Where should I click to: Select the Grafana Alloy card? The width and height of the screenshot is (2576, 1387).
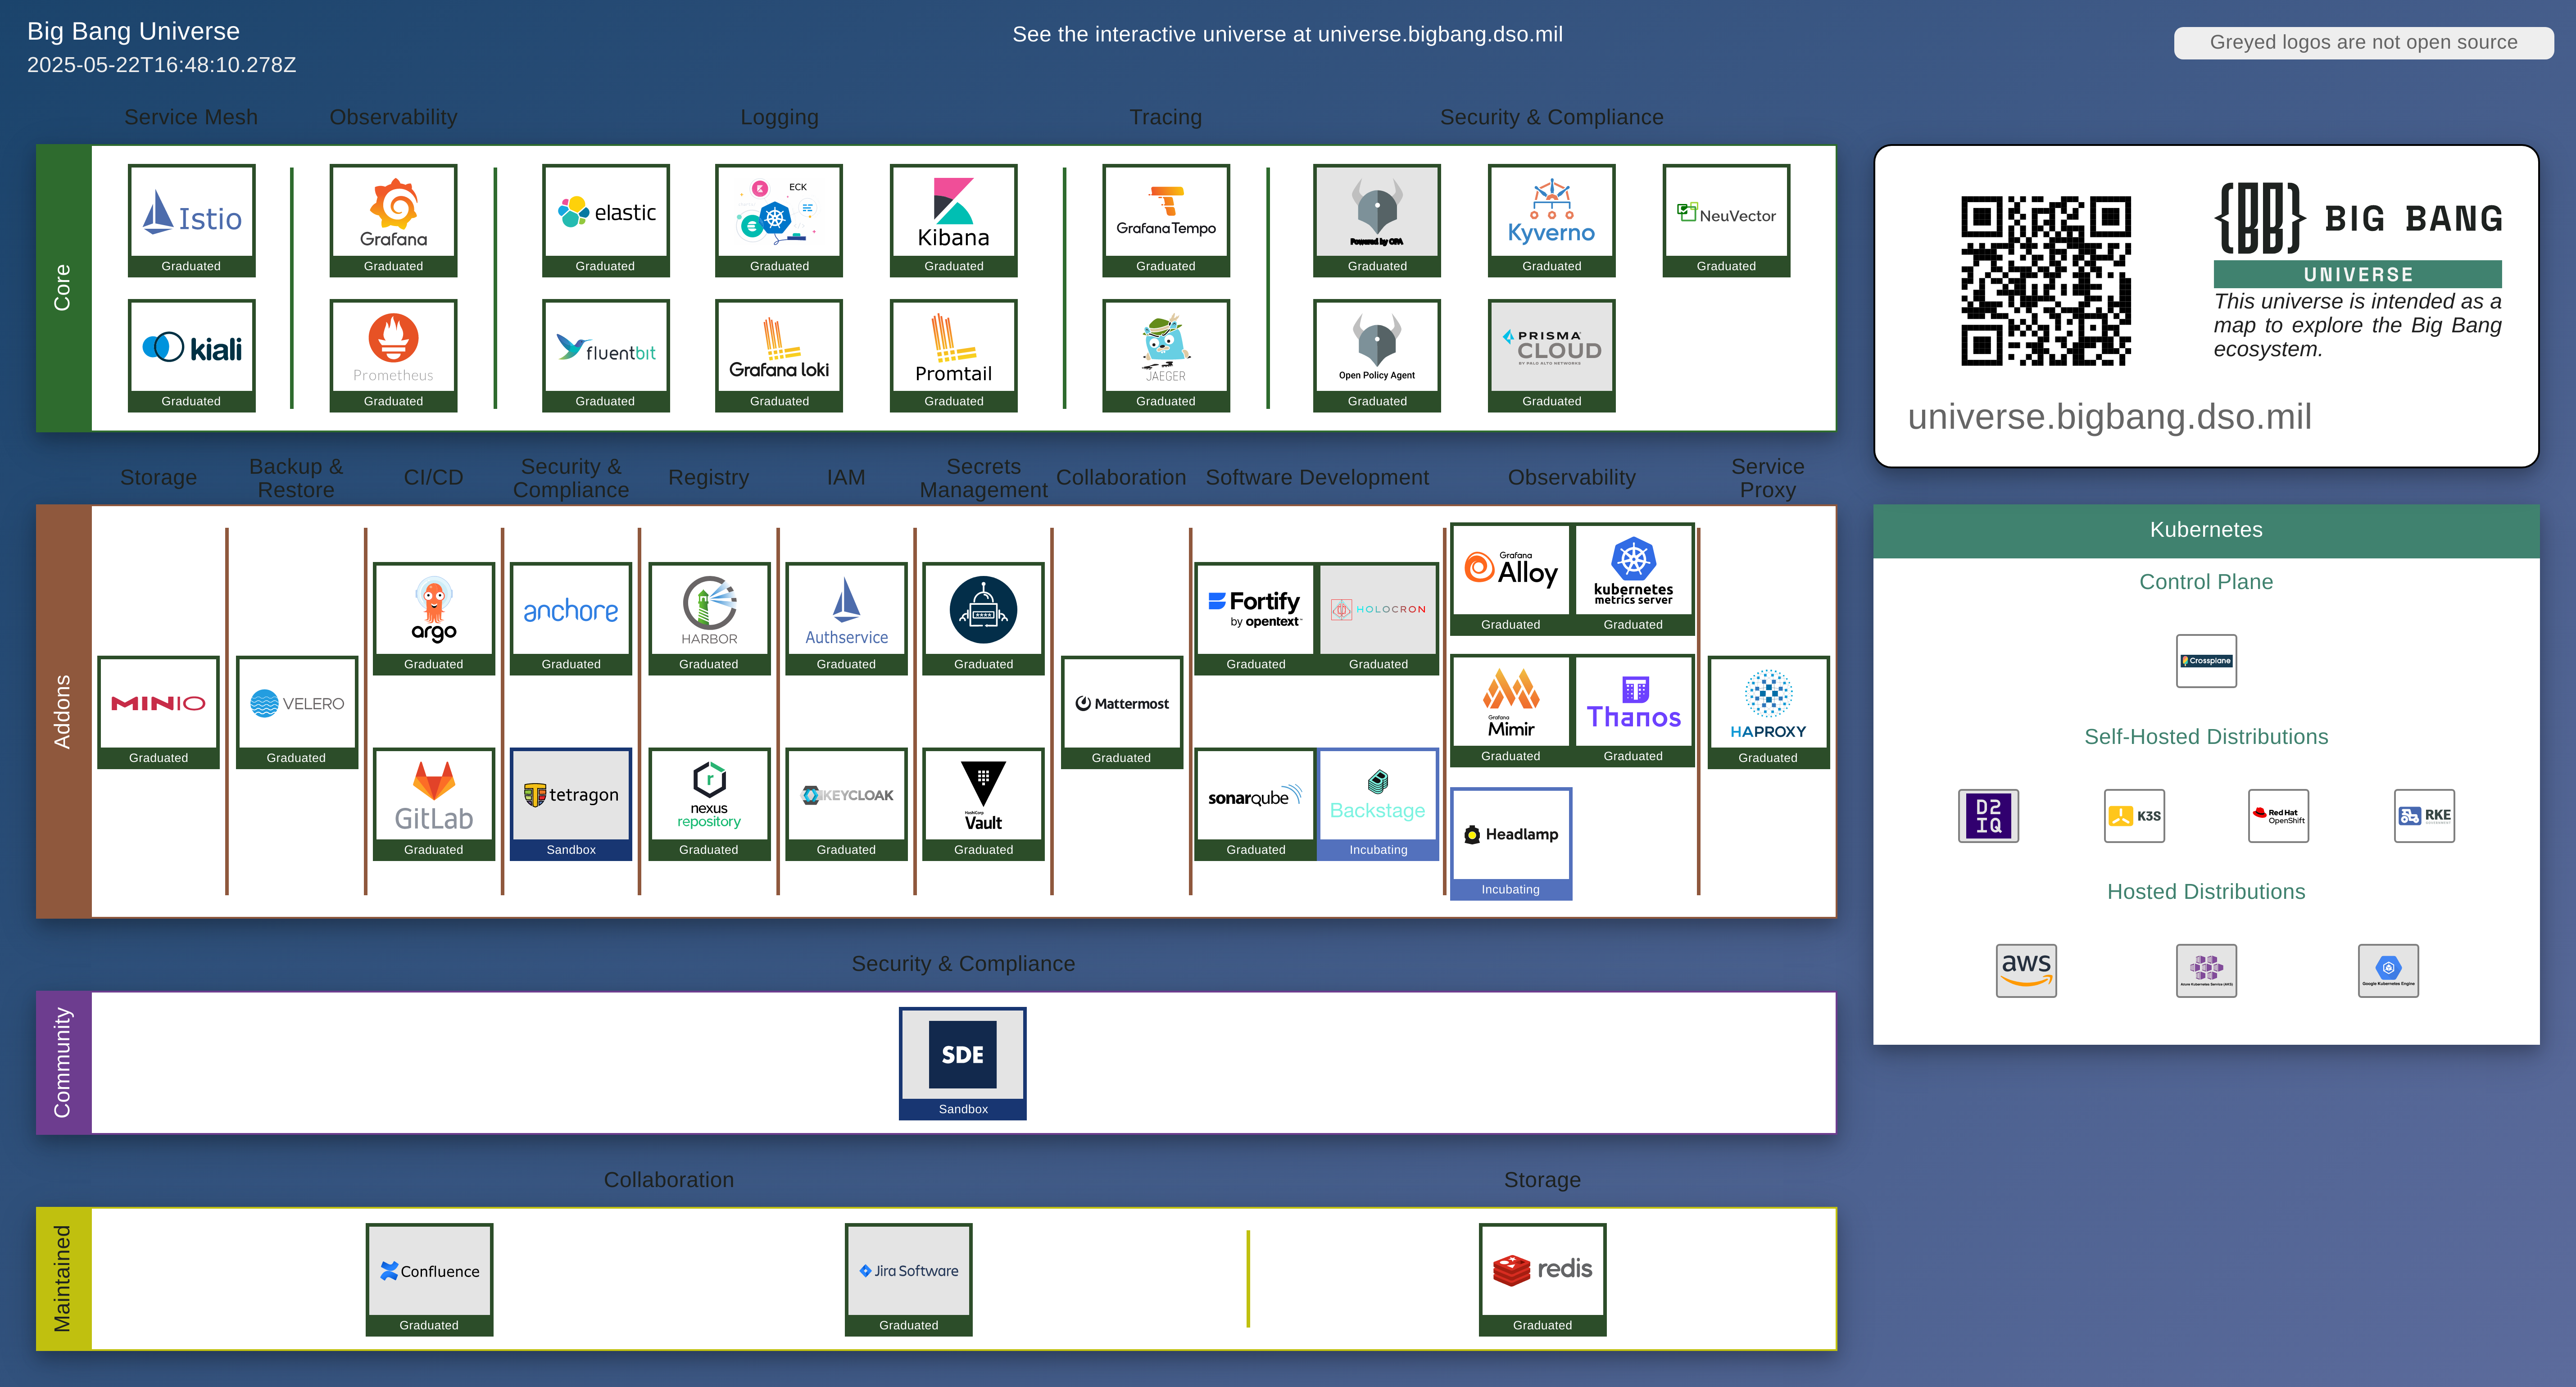1511,579
